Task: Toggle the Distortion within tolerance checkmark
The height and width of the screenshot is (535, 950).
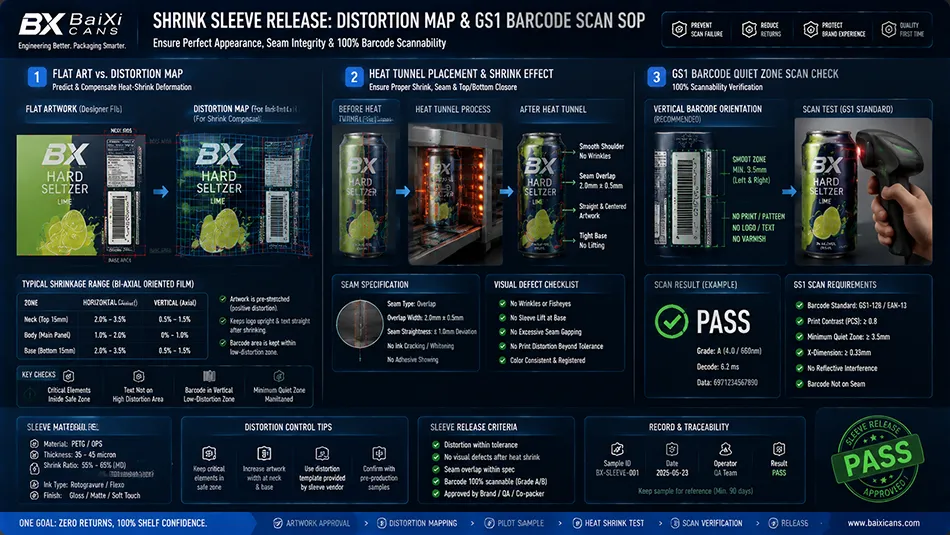Action: (436, 445)
